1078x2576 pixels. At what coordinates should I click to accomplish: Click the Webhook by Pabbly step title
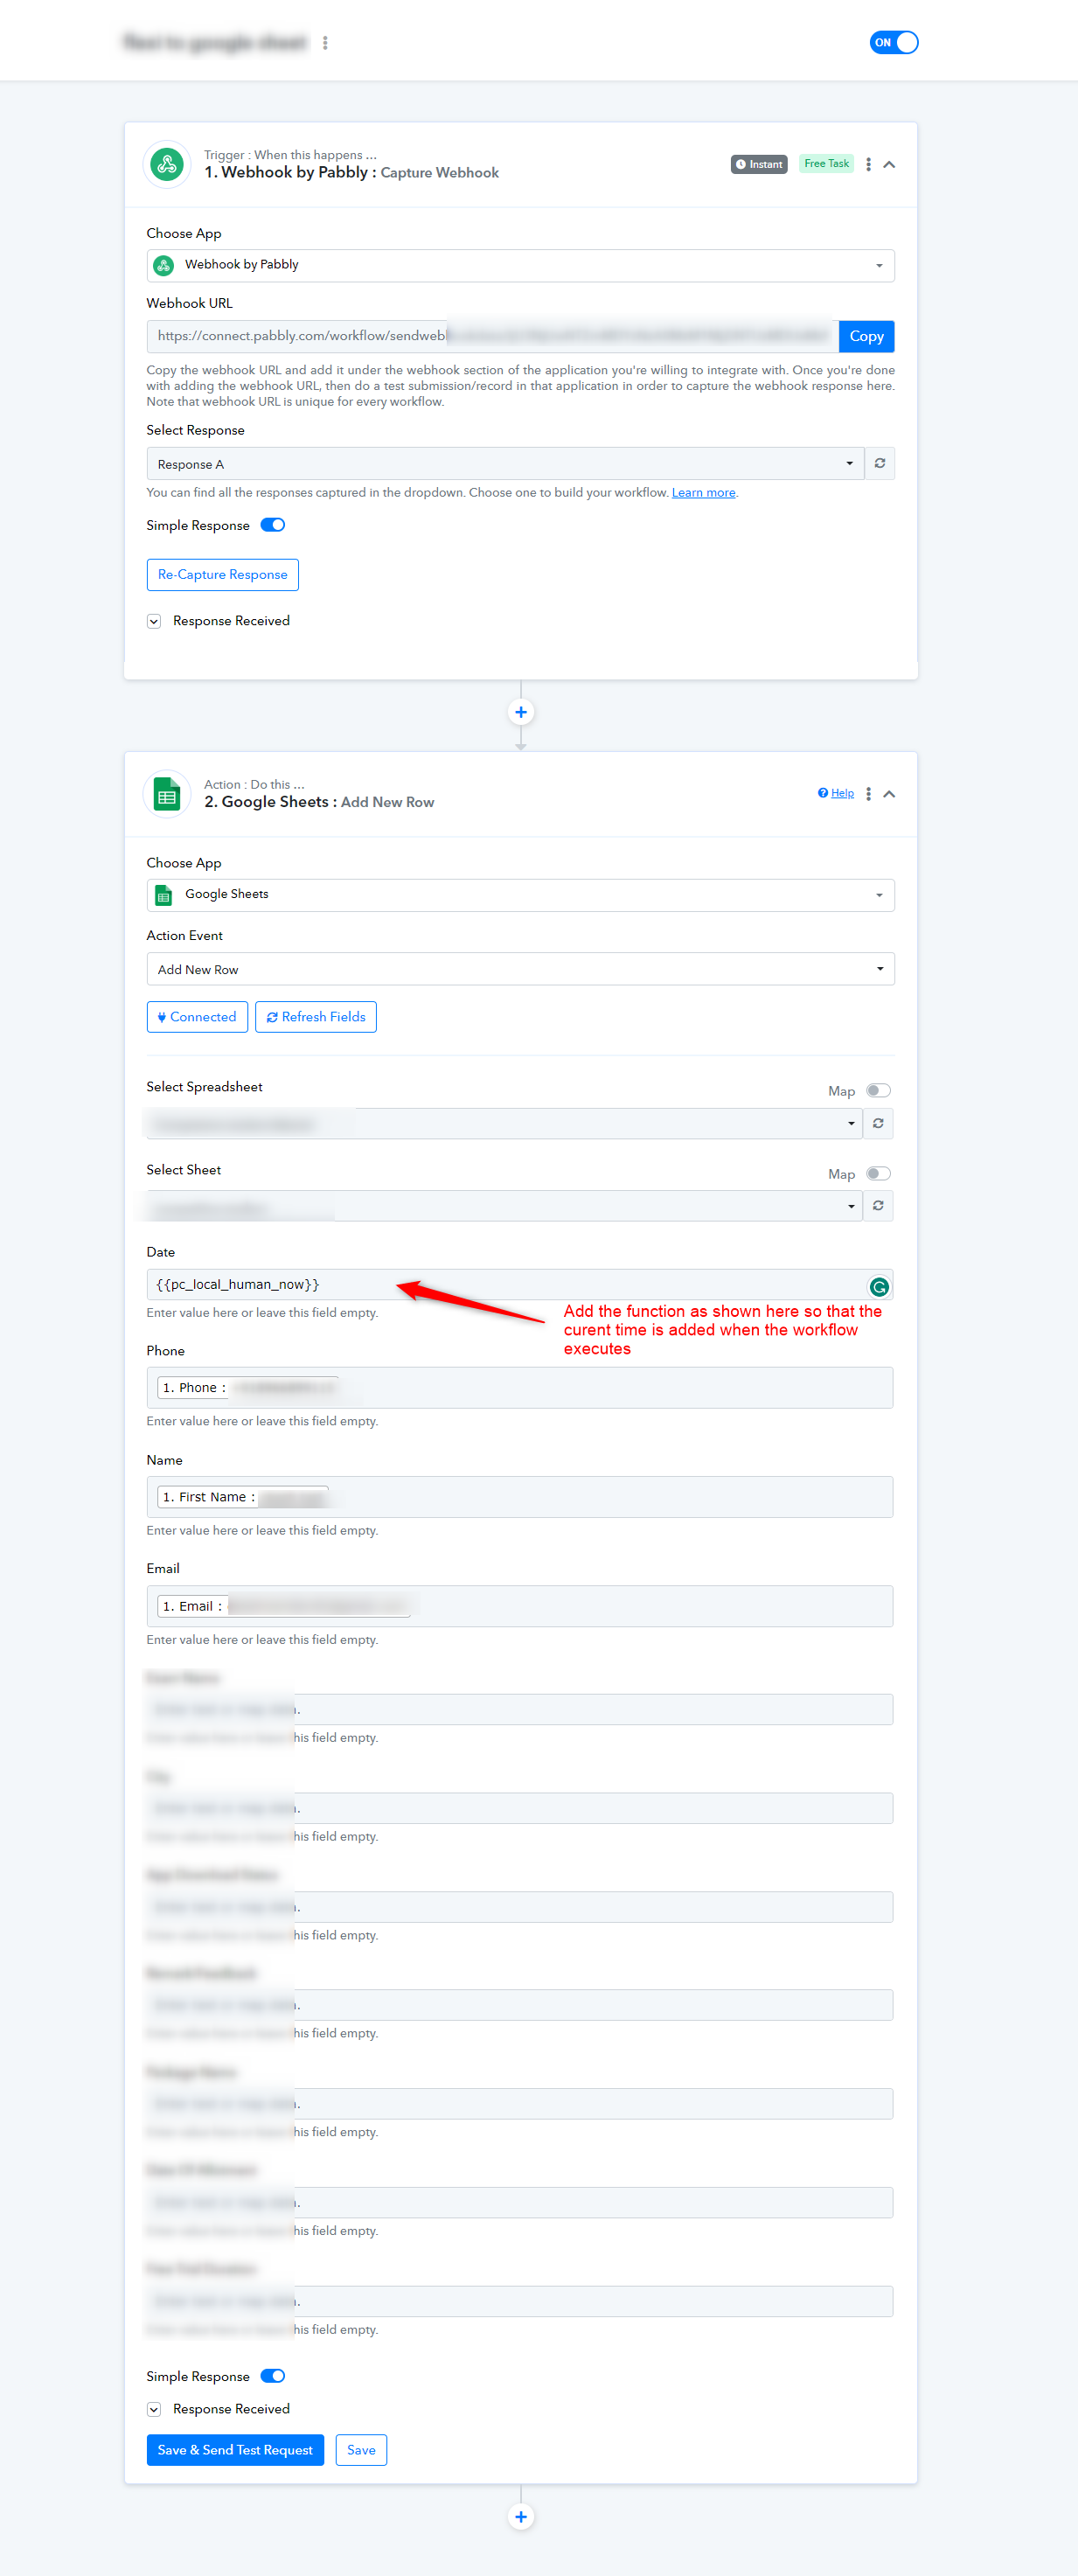[x=351, y=173]
